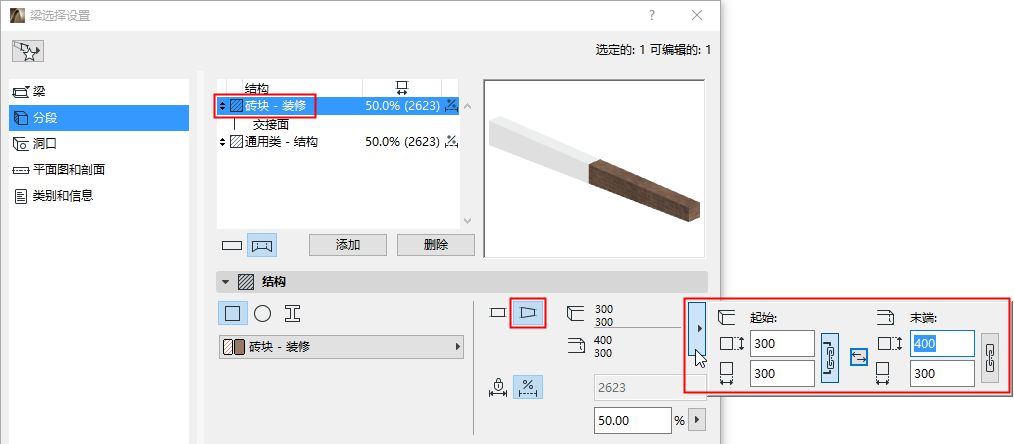Image resolution: width=1014 pixels, height=444 pixels.
Task: Click the hatch icon in 结构 panel header
Action: tap(246, 282)
